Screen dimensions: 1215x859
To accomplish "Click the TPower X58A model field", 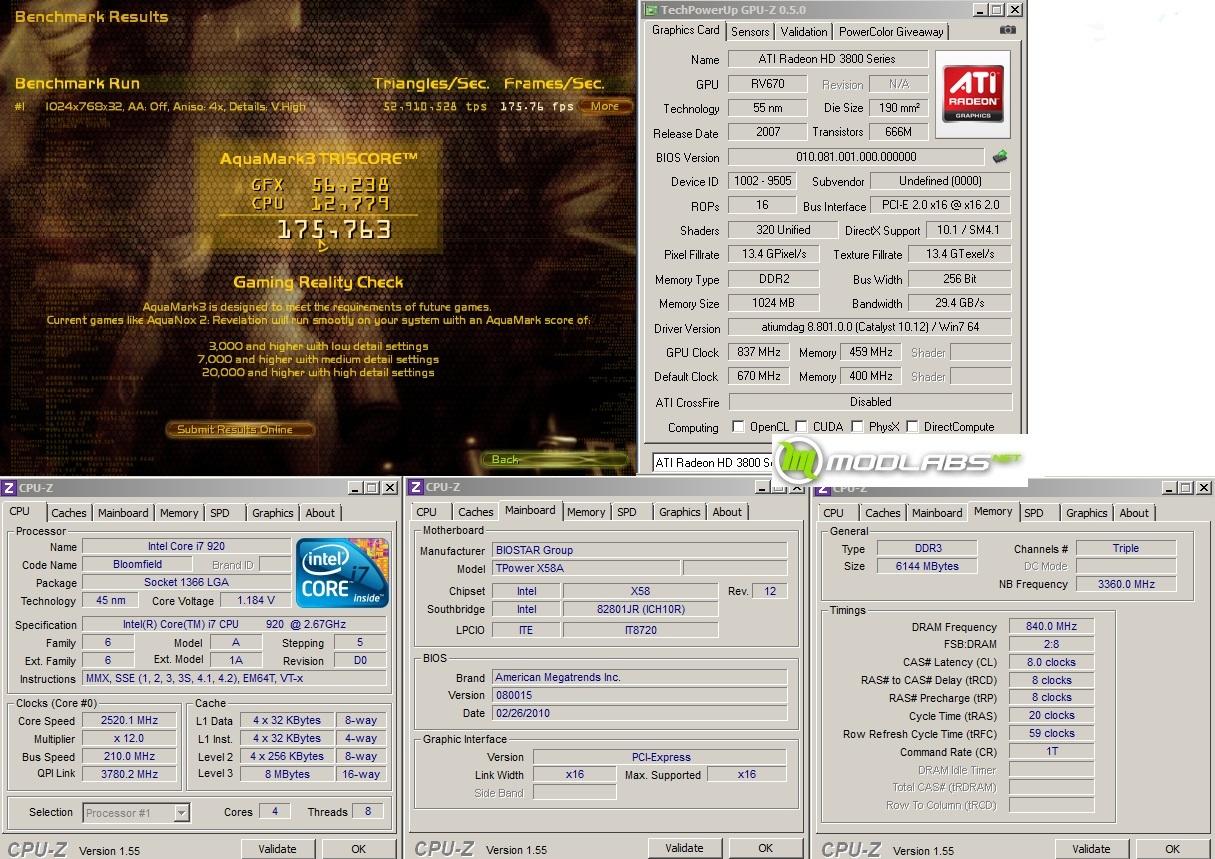I will click(x=585, y=568).
